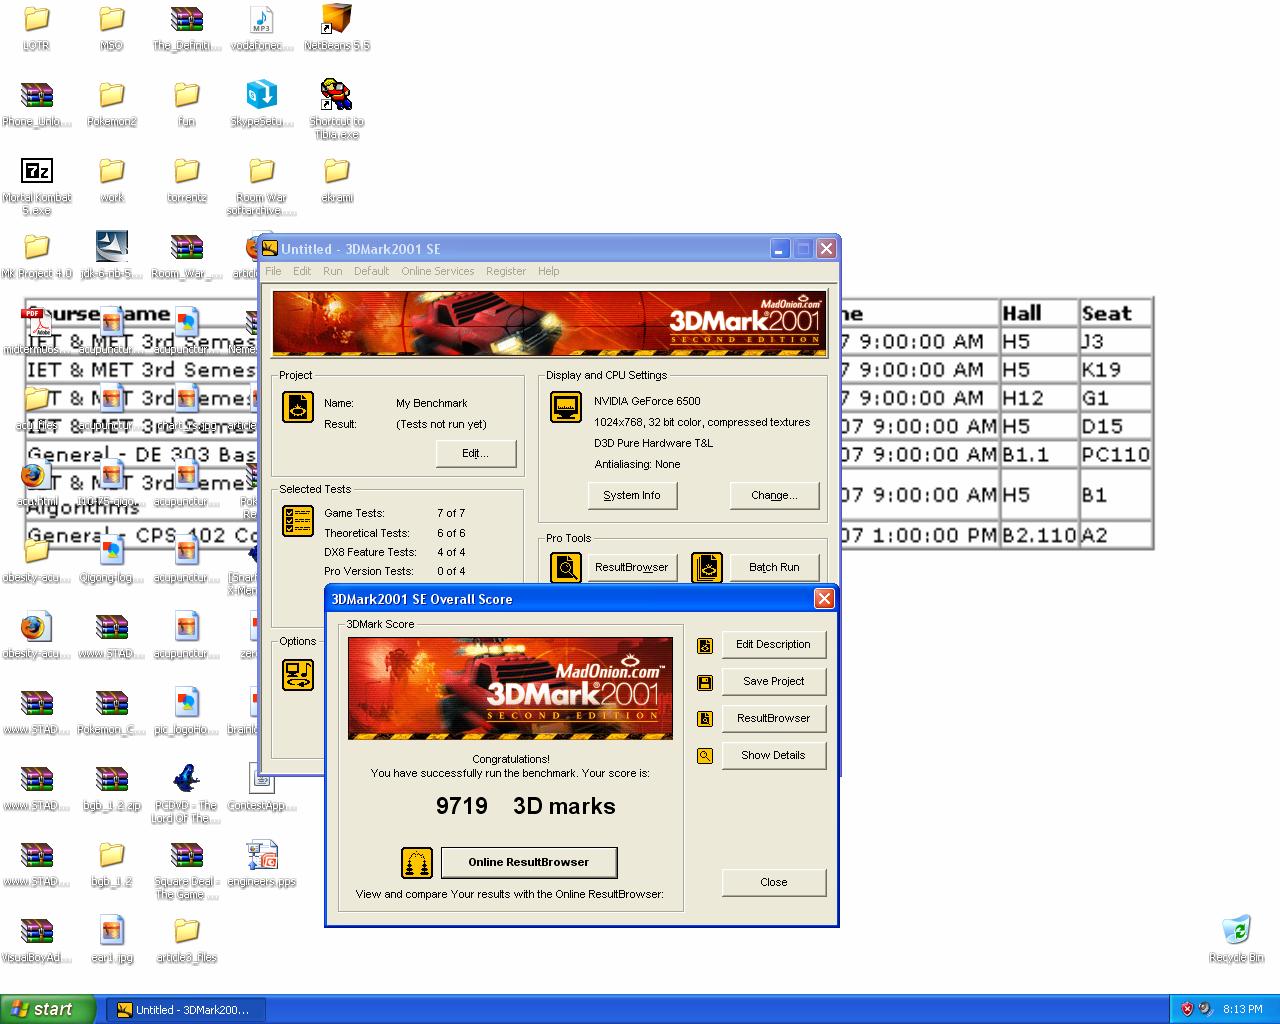Click the Pro Tools ResultBrowser button
This screenshot has width=1280, height=1024.
[x=632, y=567]
